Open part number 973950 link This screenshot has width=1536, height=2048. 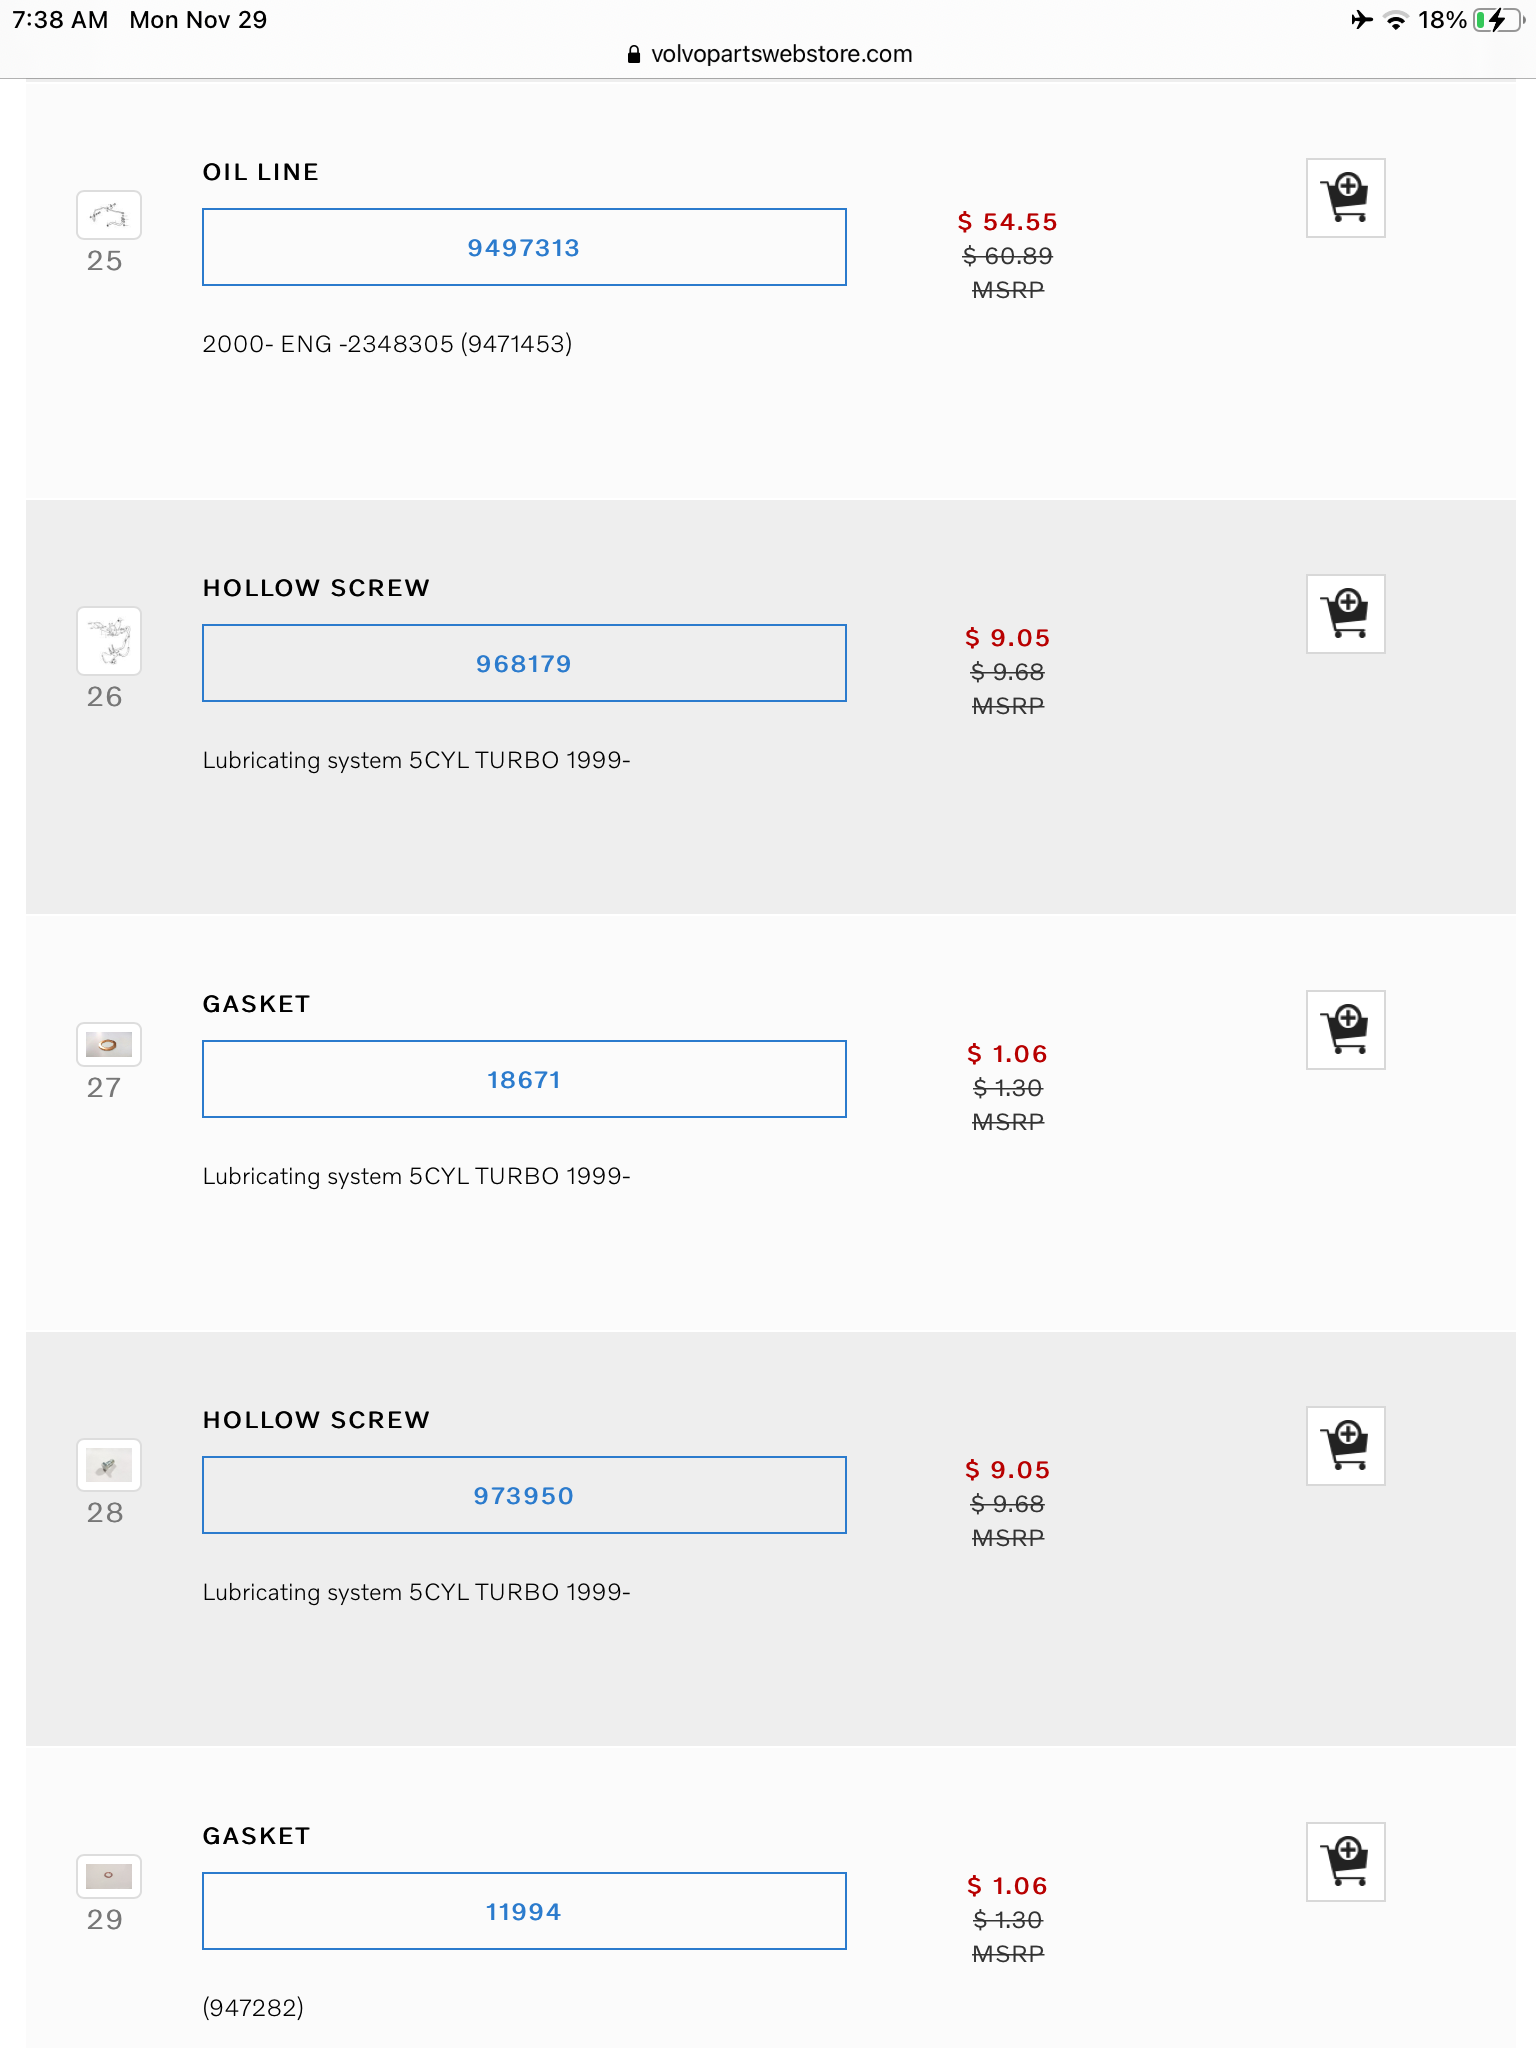point(524,1496)
